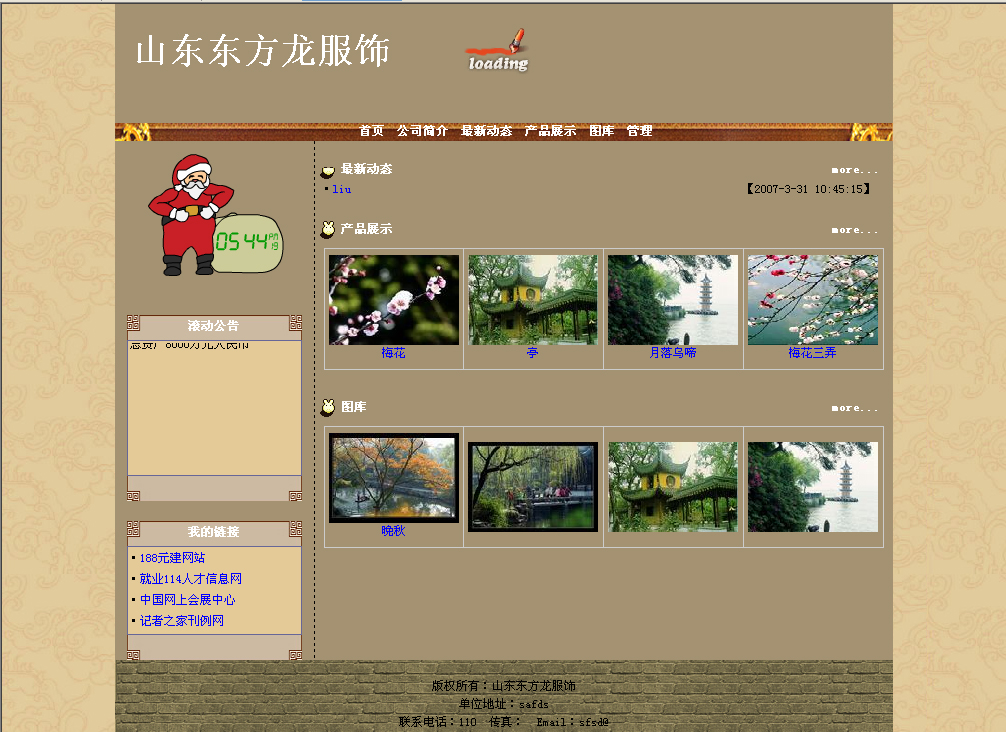Click 'more...' next to 最新动态
The height and width of the screenshot is (732, 1006).
click(854, 170)
